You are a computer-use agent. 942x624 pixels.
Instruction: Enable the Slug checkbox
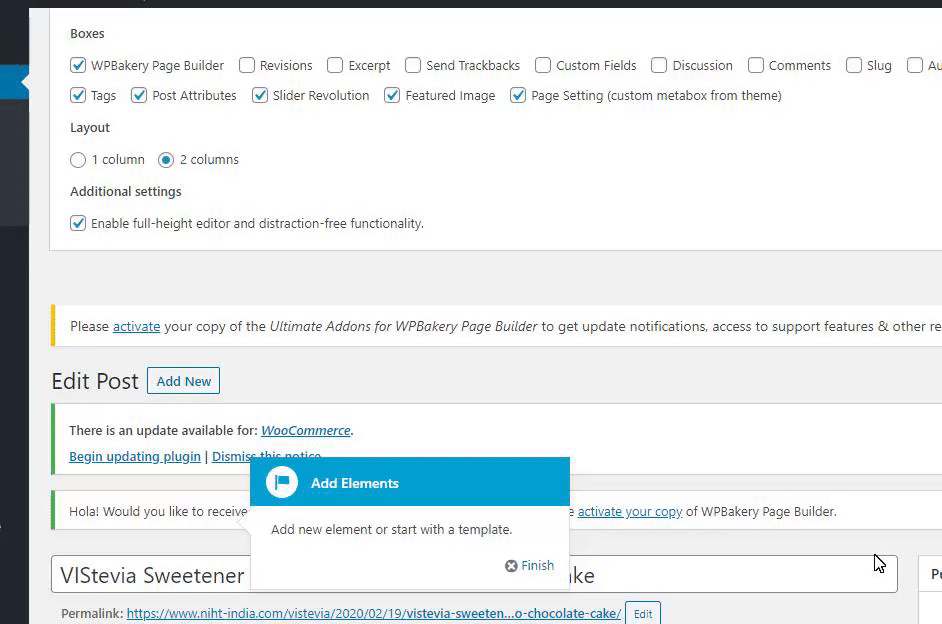[x=854, y=65]
